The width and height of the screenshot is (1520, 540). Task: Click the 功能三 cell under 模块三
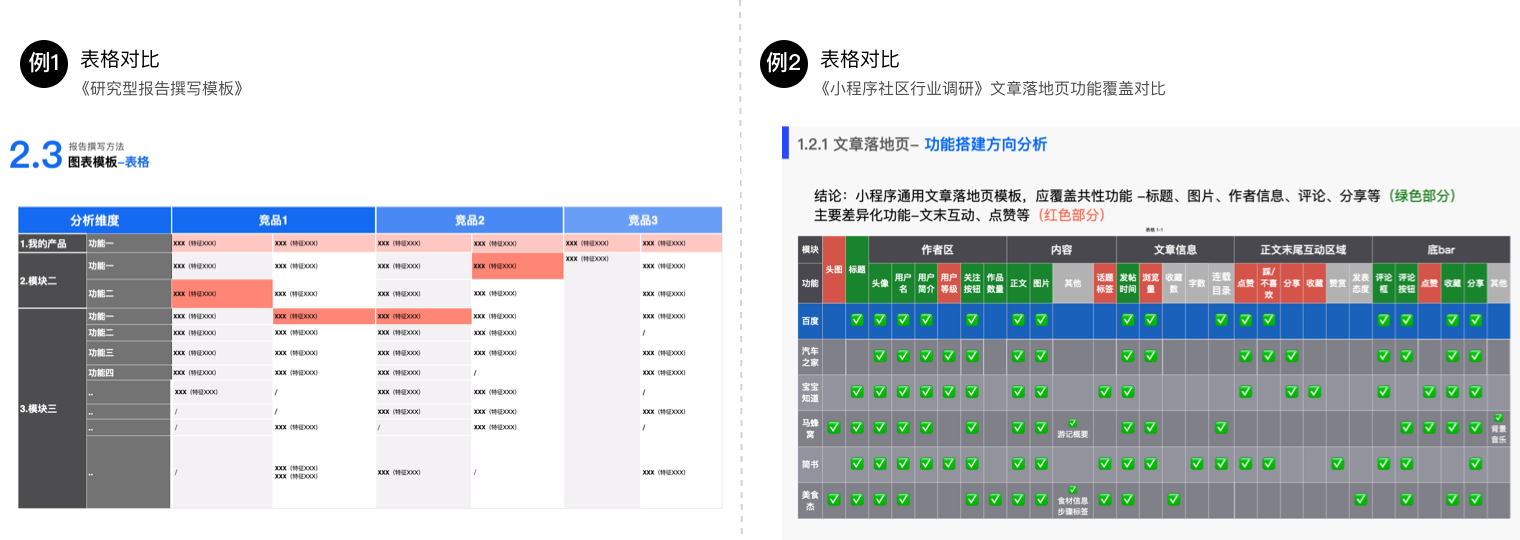pyautogui.click(x=129, y=353)
